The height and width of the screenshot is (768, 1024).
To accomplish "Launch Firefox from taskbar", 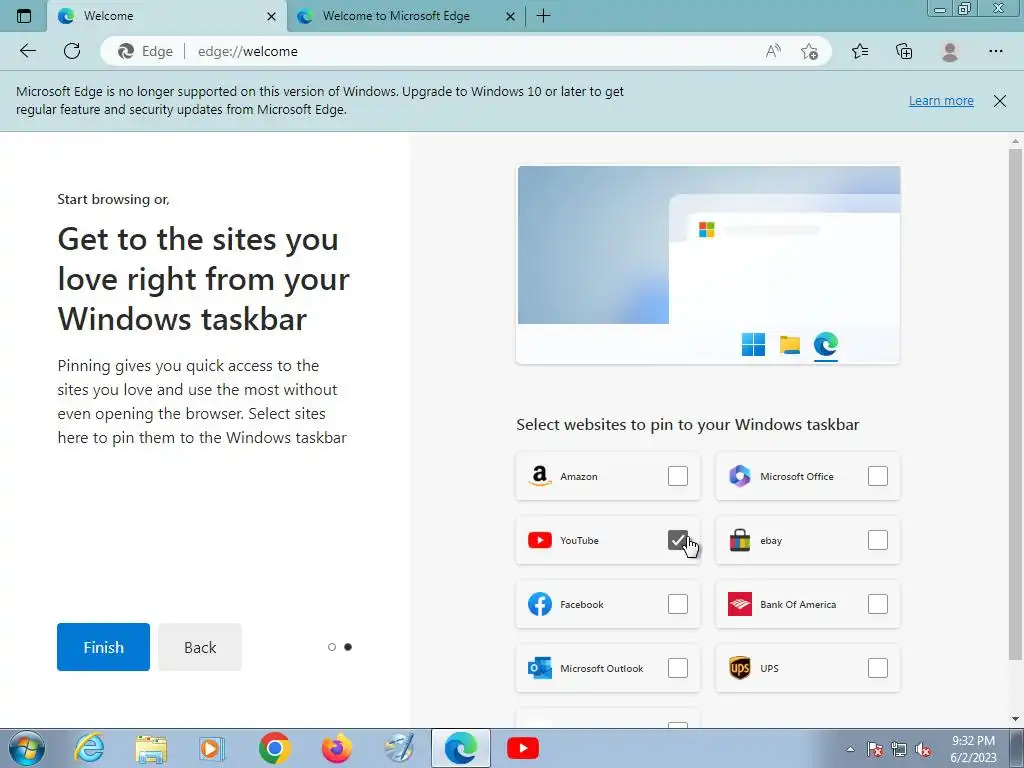I will click(x=337, y=748).
